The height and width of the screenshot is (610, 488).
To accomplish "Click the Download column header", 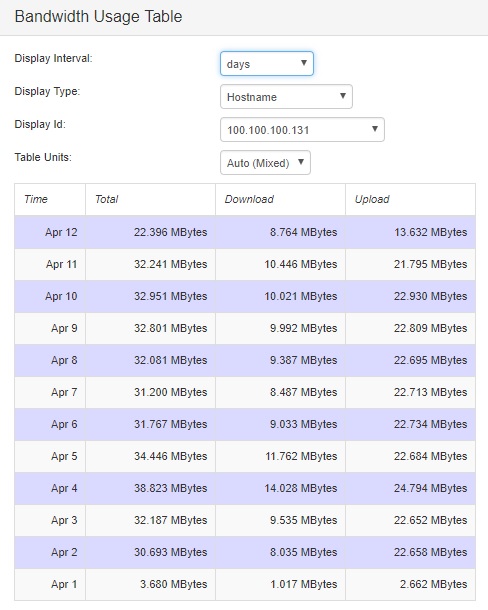I will [280, 199].
